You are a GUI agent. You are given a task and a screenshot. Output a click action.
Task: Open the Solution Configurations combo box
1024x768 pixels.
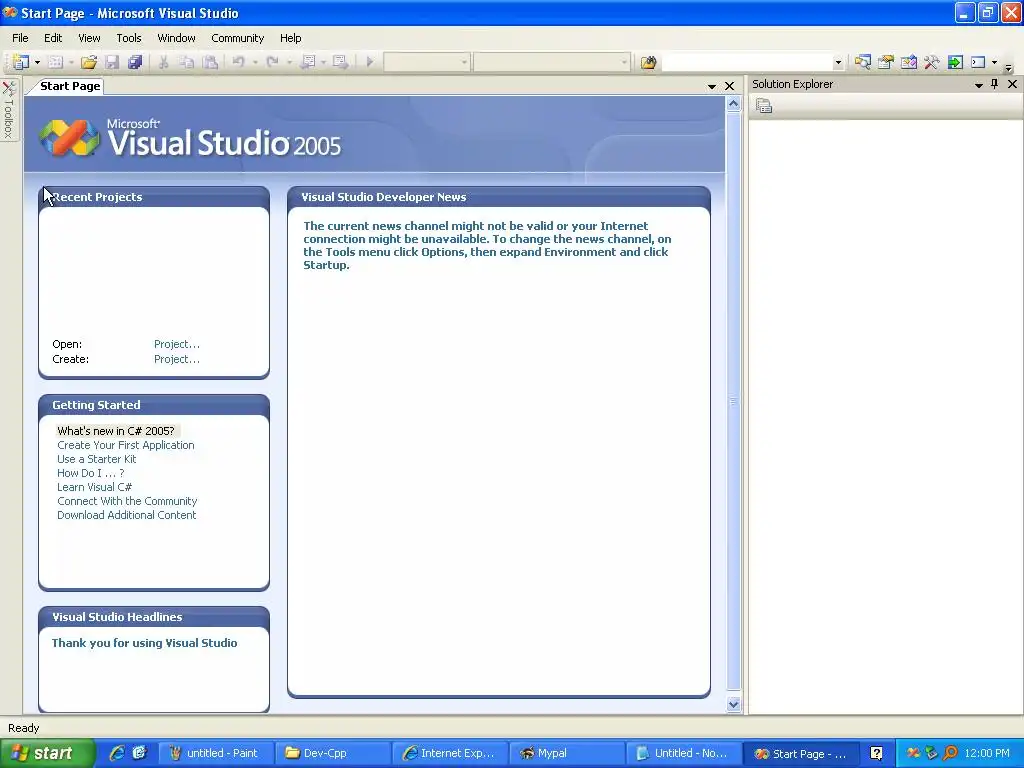[x=426, y=62]
